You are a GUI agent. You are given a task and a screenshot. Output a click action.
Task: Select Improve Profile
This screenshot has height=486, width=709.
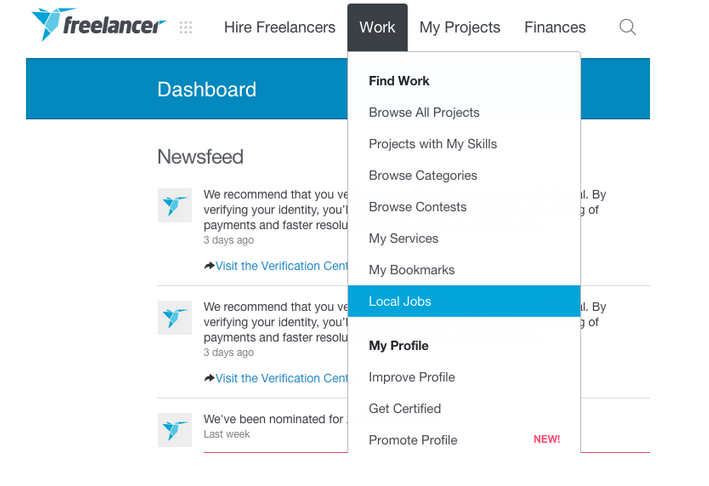point(411,377)
